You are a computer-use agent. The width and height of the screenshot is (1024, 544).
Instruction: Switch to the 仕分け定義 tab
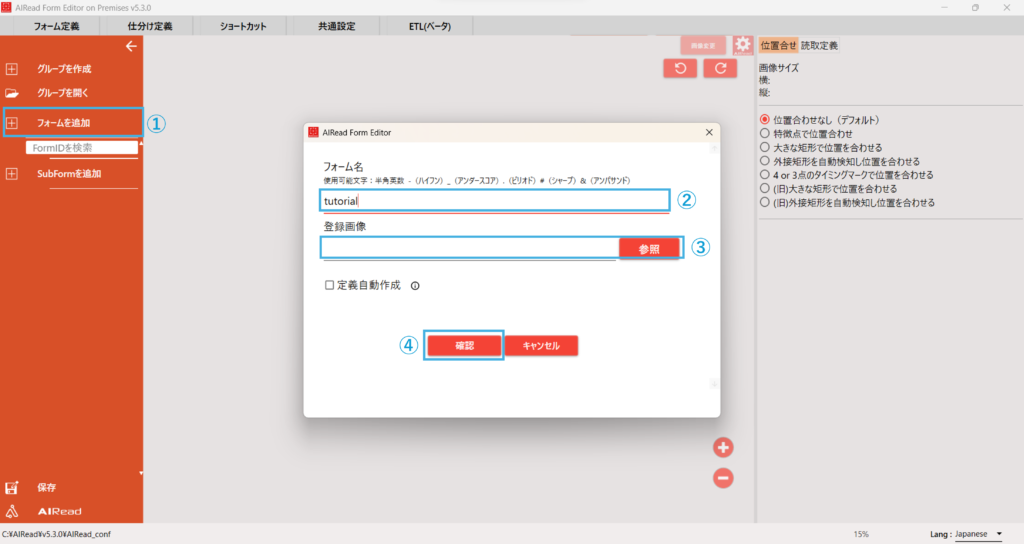click(x=150, y=26)
